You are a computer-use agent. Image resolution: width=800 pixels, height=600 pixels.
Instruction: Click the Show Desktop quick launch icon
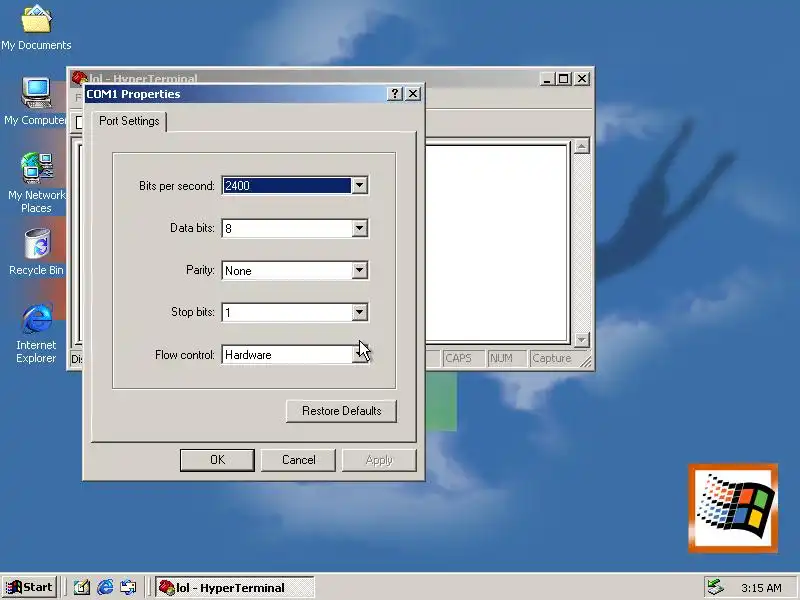pos(82,587)
